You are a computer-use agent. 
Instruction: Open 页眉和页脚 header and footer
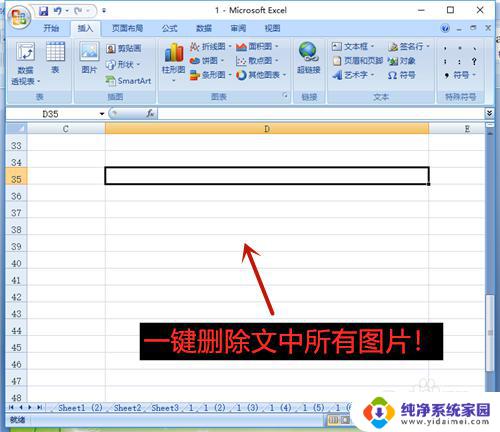pyautogui.click(x=357, y=61)
